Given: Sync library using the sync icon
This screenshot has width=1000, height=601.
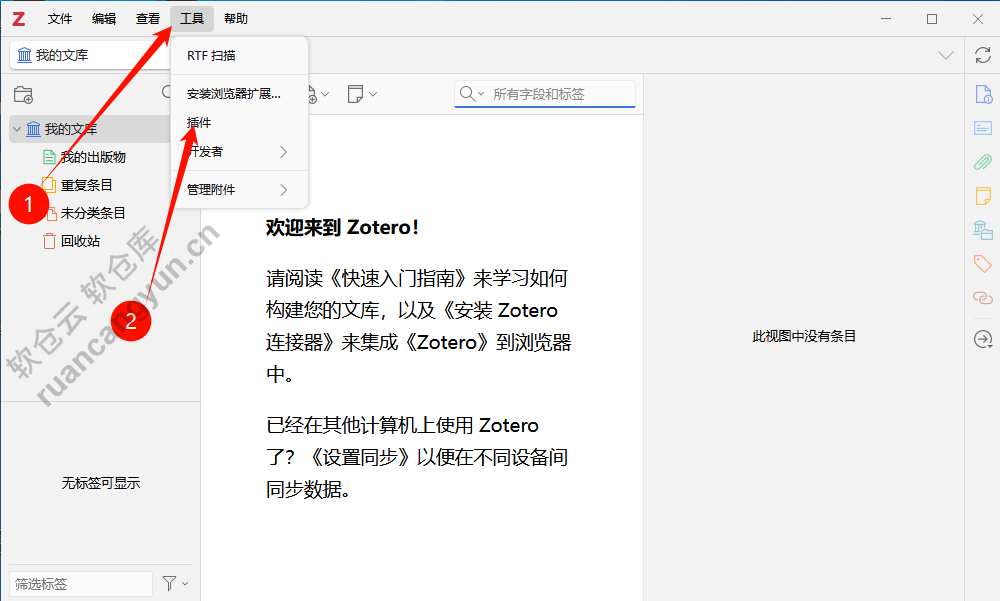Looking at the screenshot, I should 981,56.
